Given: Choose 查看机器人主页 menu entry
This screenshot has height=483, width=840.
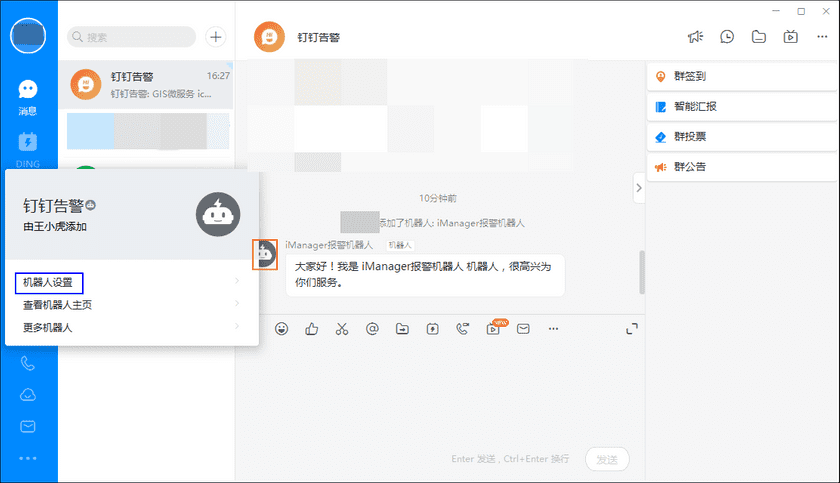Looking at the screenshot, I should pos(58,305).
